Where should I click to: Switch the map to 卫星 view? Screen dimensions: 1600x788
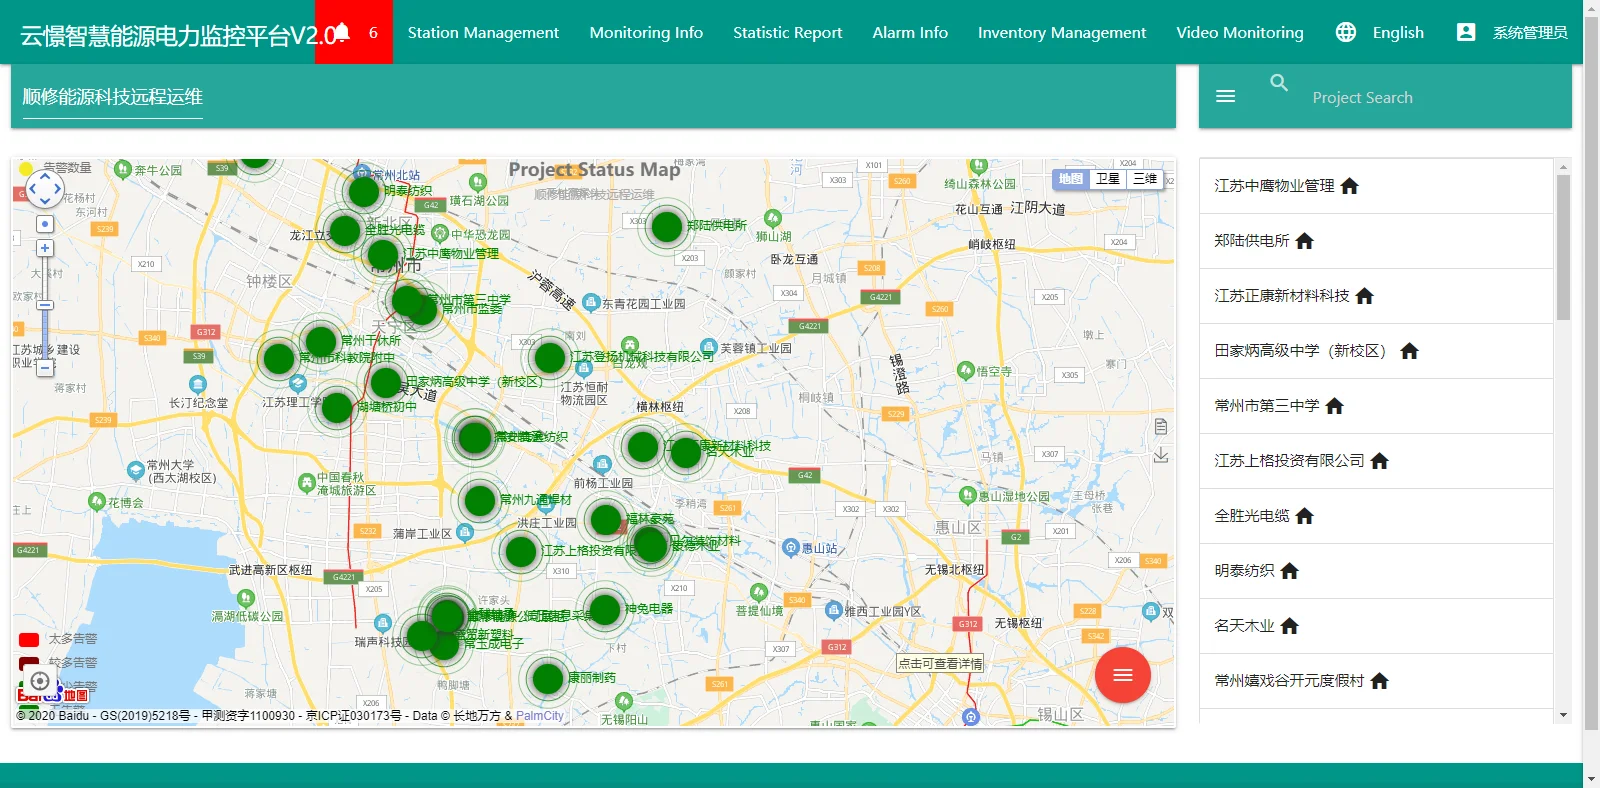point(1107,179)
